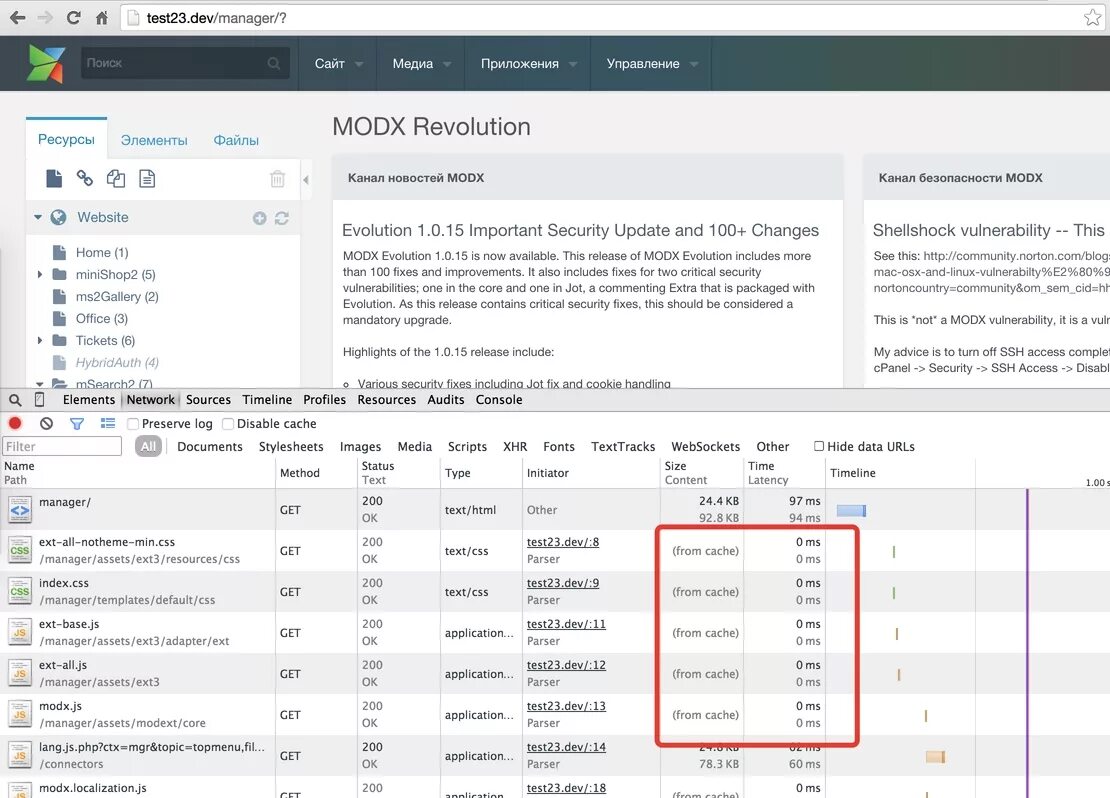Click the browser back arrow

click(17, 18)
